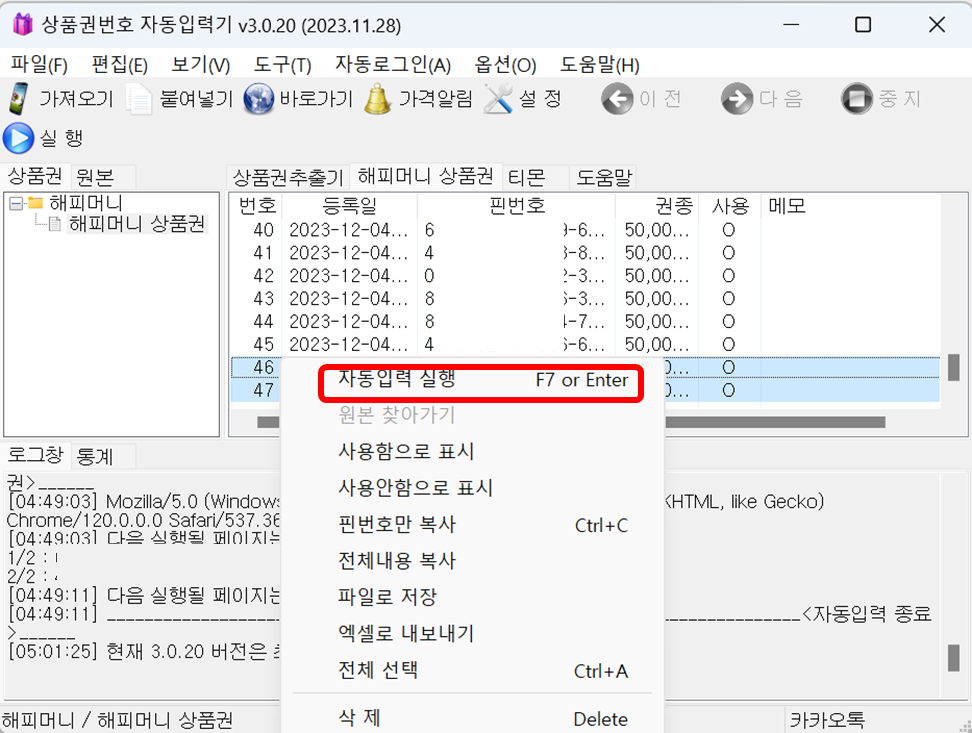Choose 파일로 저장 in the context menu
This screenshot has width=972, height=733.
(472, 597)
